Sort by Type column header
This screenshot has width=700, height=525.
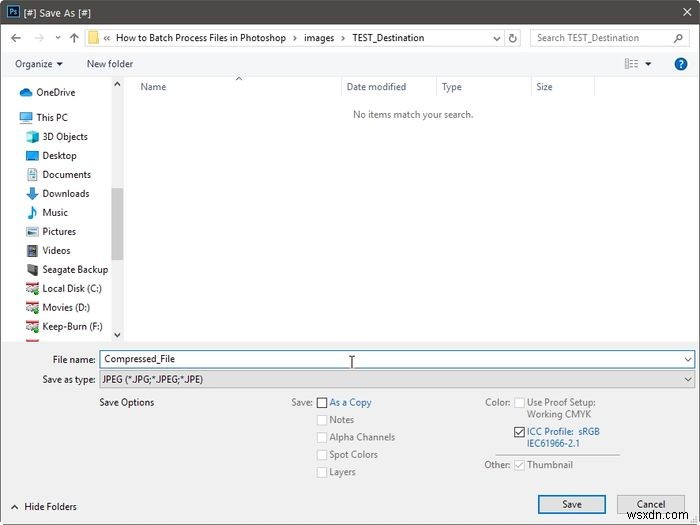pos(451,87)
